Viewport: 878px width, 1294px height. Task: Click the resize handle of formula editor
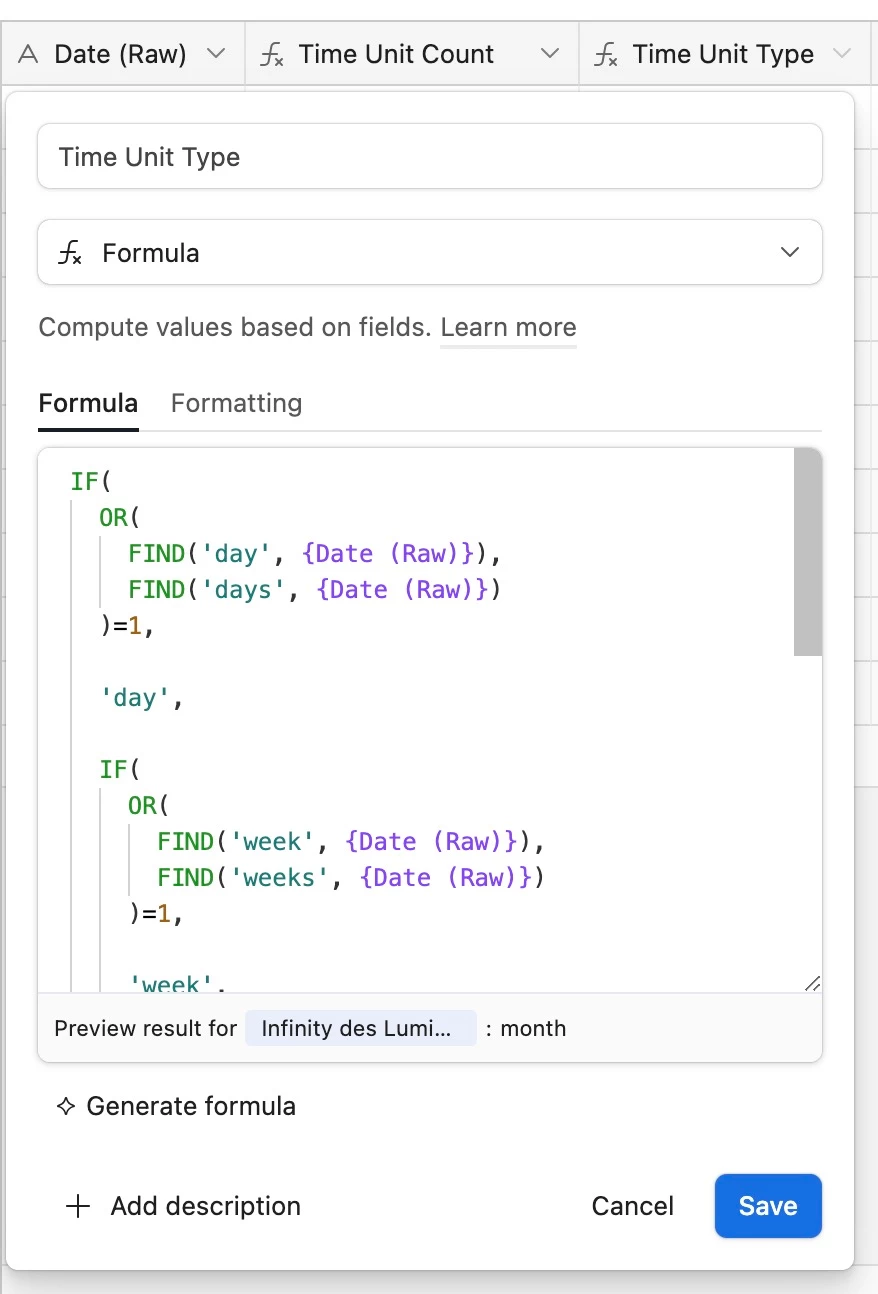(812, 984)
